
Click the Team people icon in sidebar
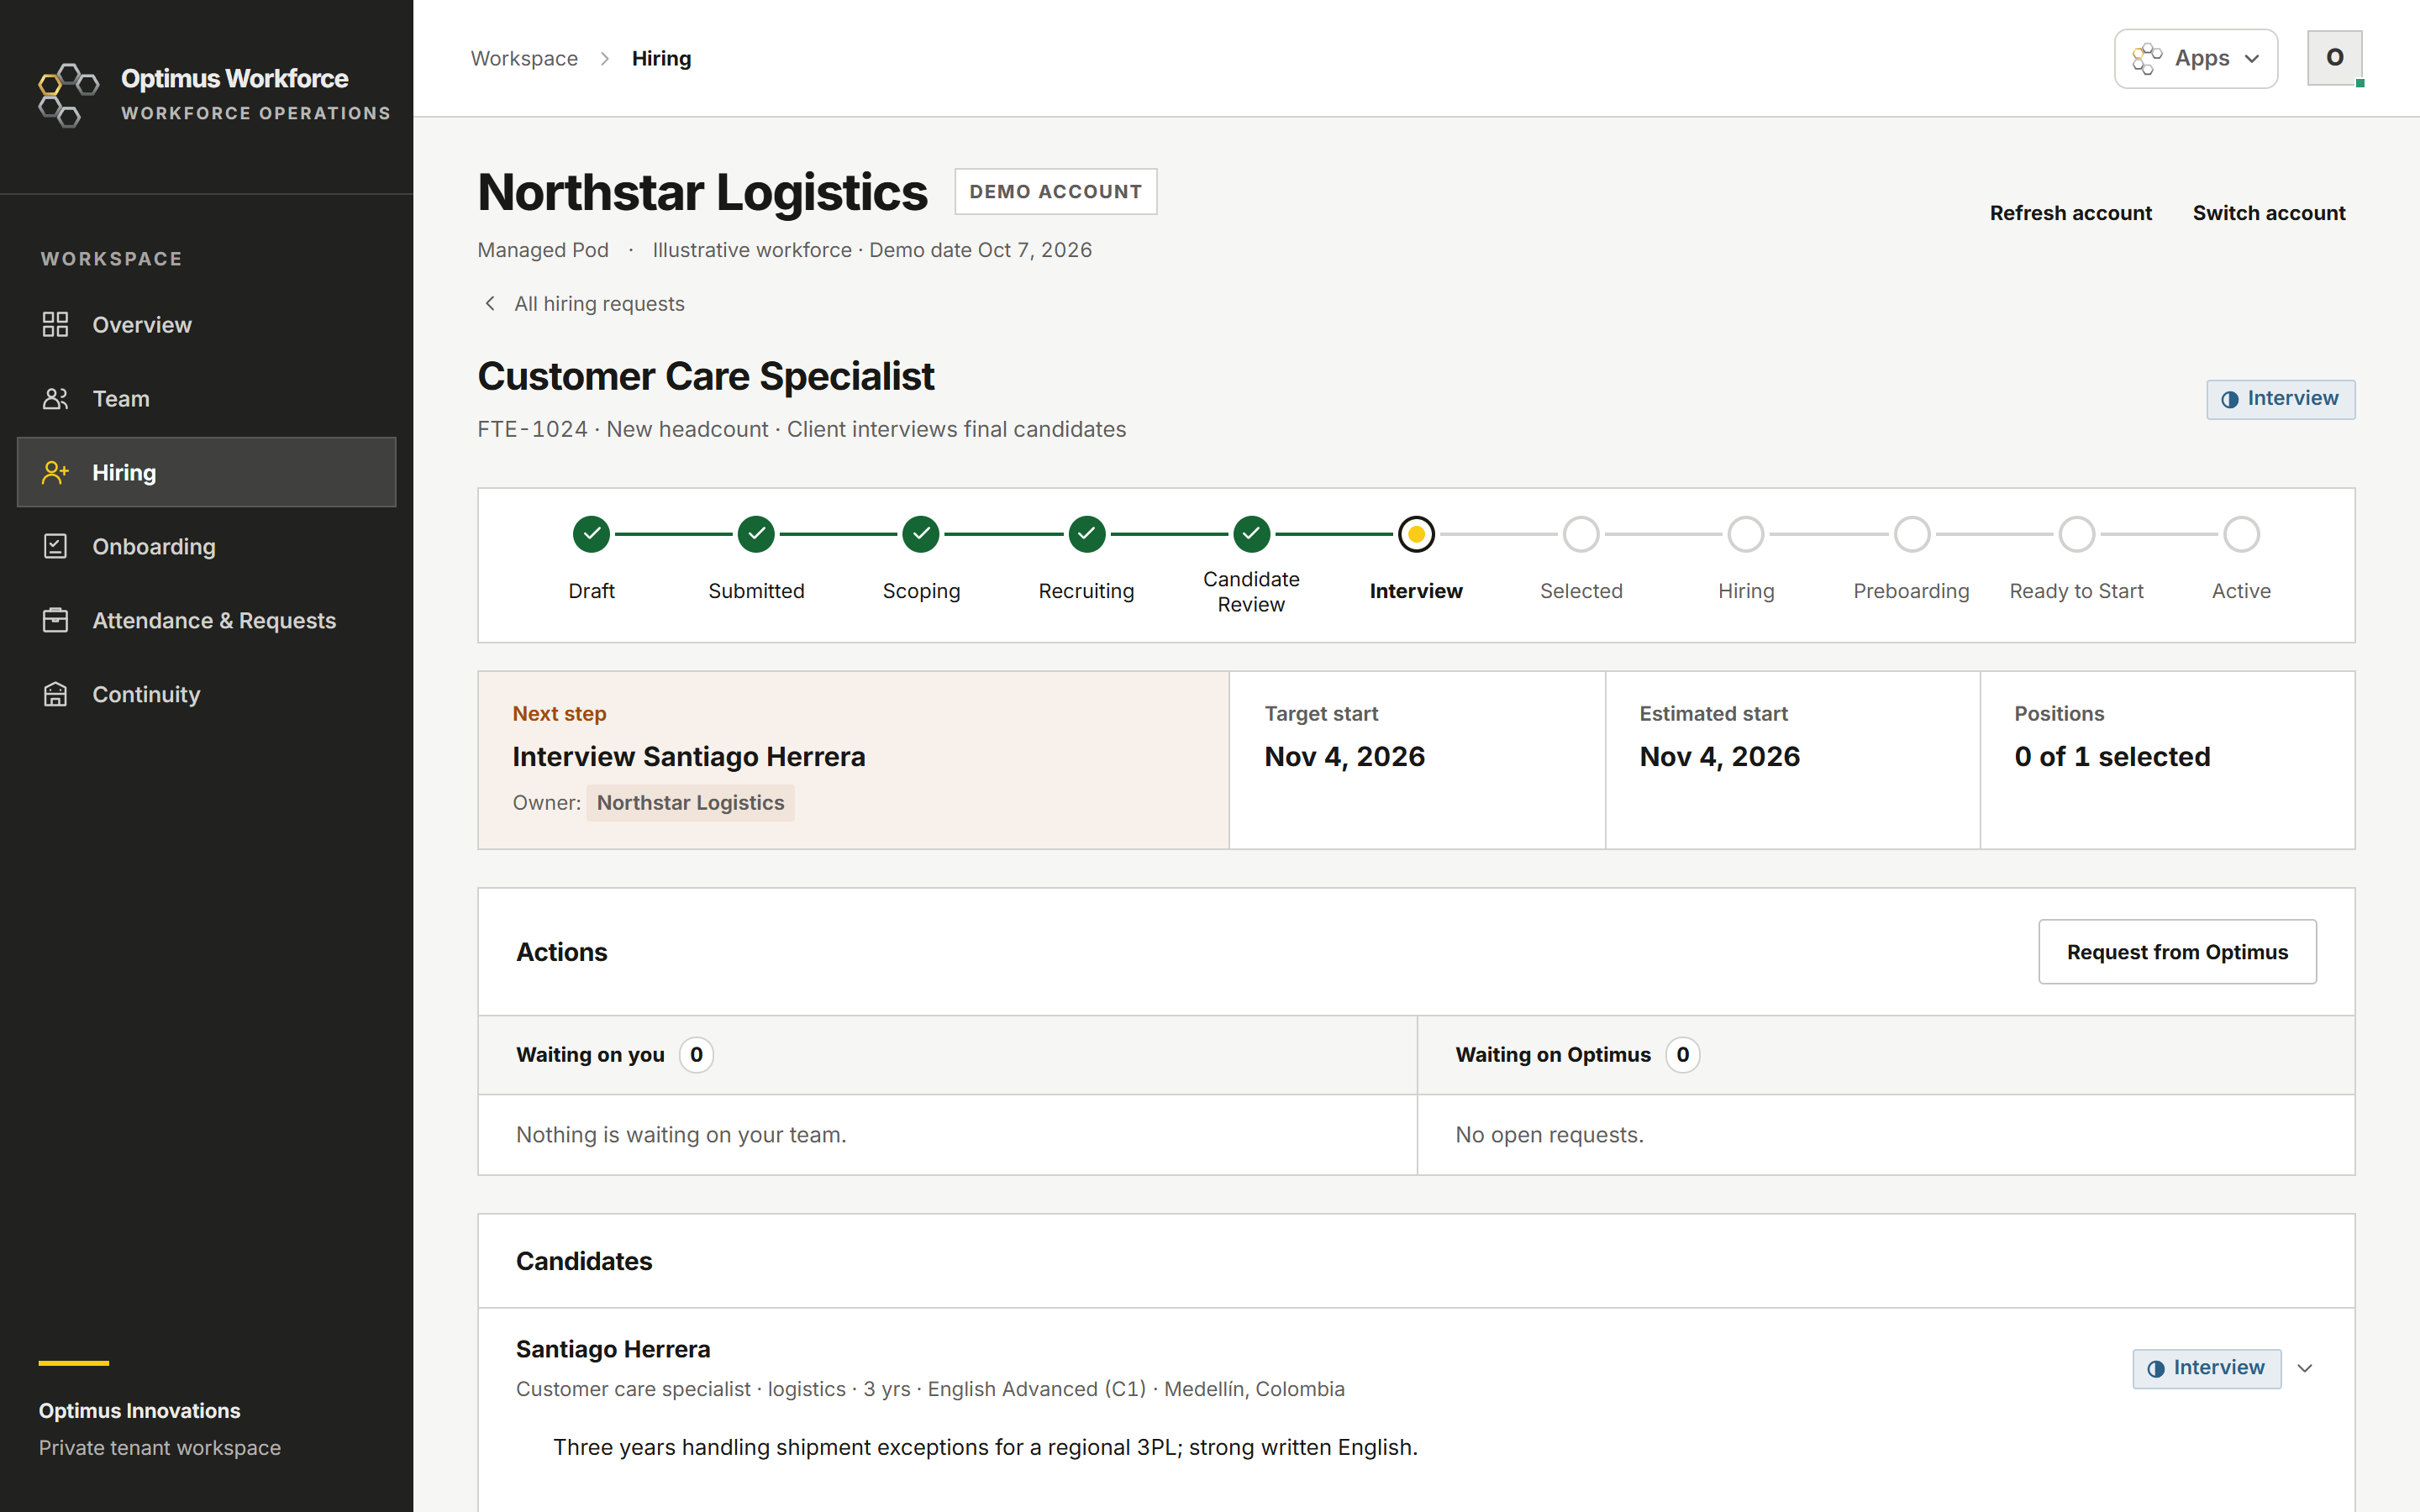click(55, 398)
